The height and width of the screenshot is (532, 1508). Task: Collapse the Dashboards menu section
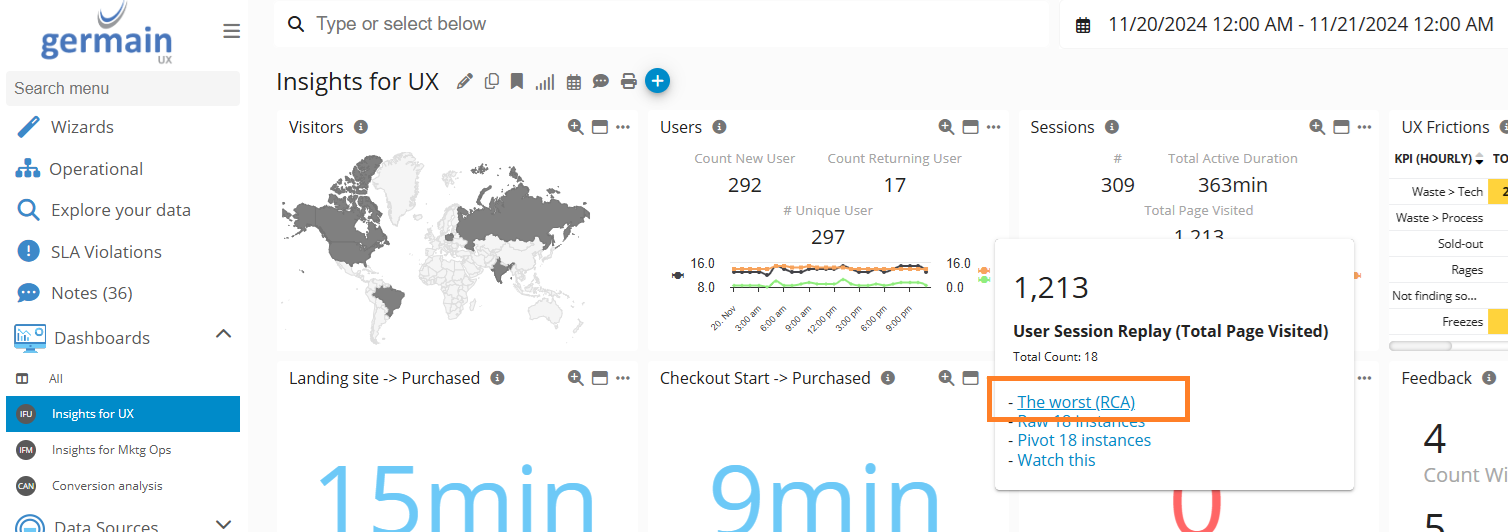point(224,334)
